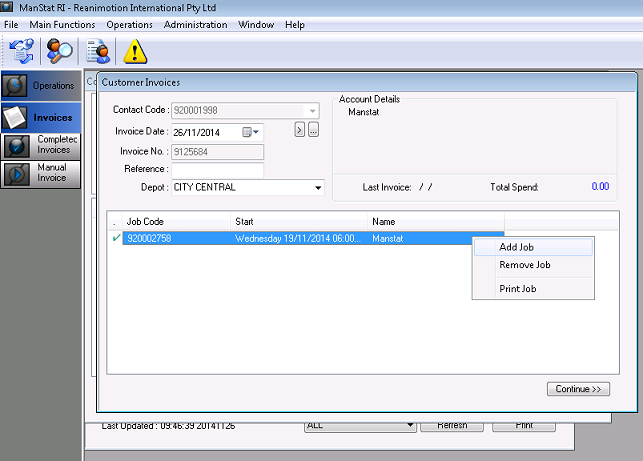Select Print Job in context menu
The width and height of the screenshot is (643, 461).
519,289
